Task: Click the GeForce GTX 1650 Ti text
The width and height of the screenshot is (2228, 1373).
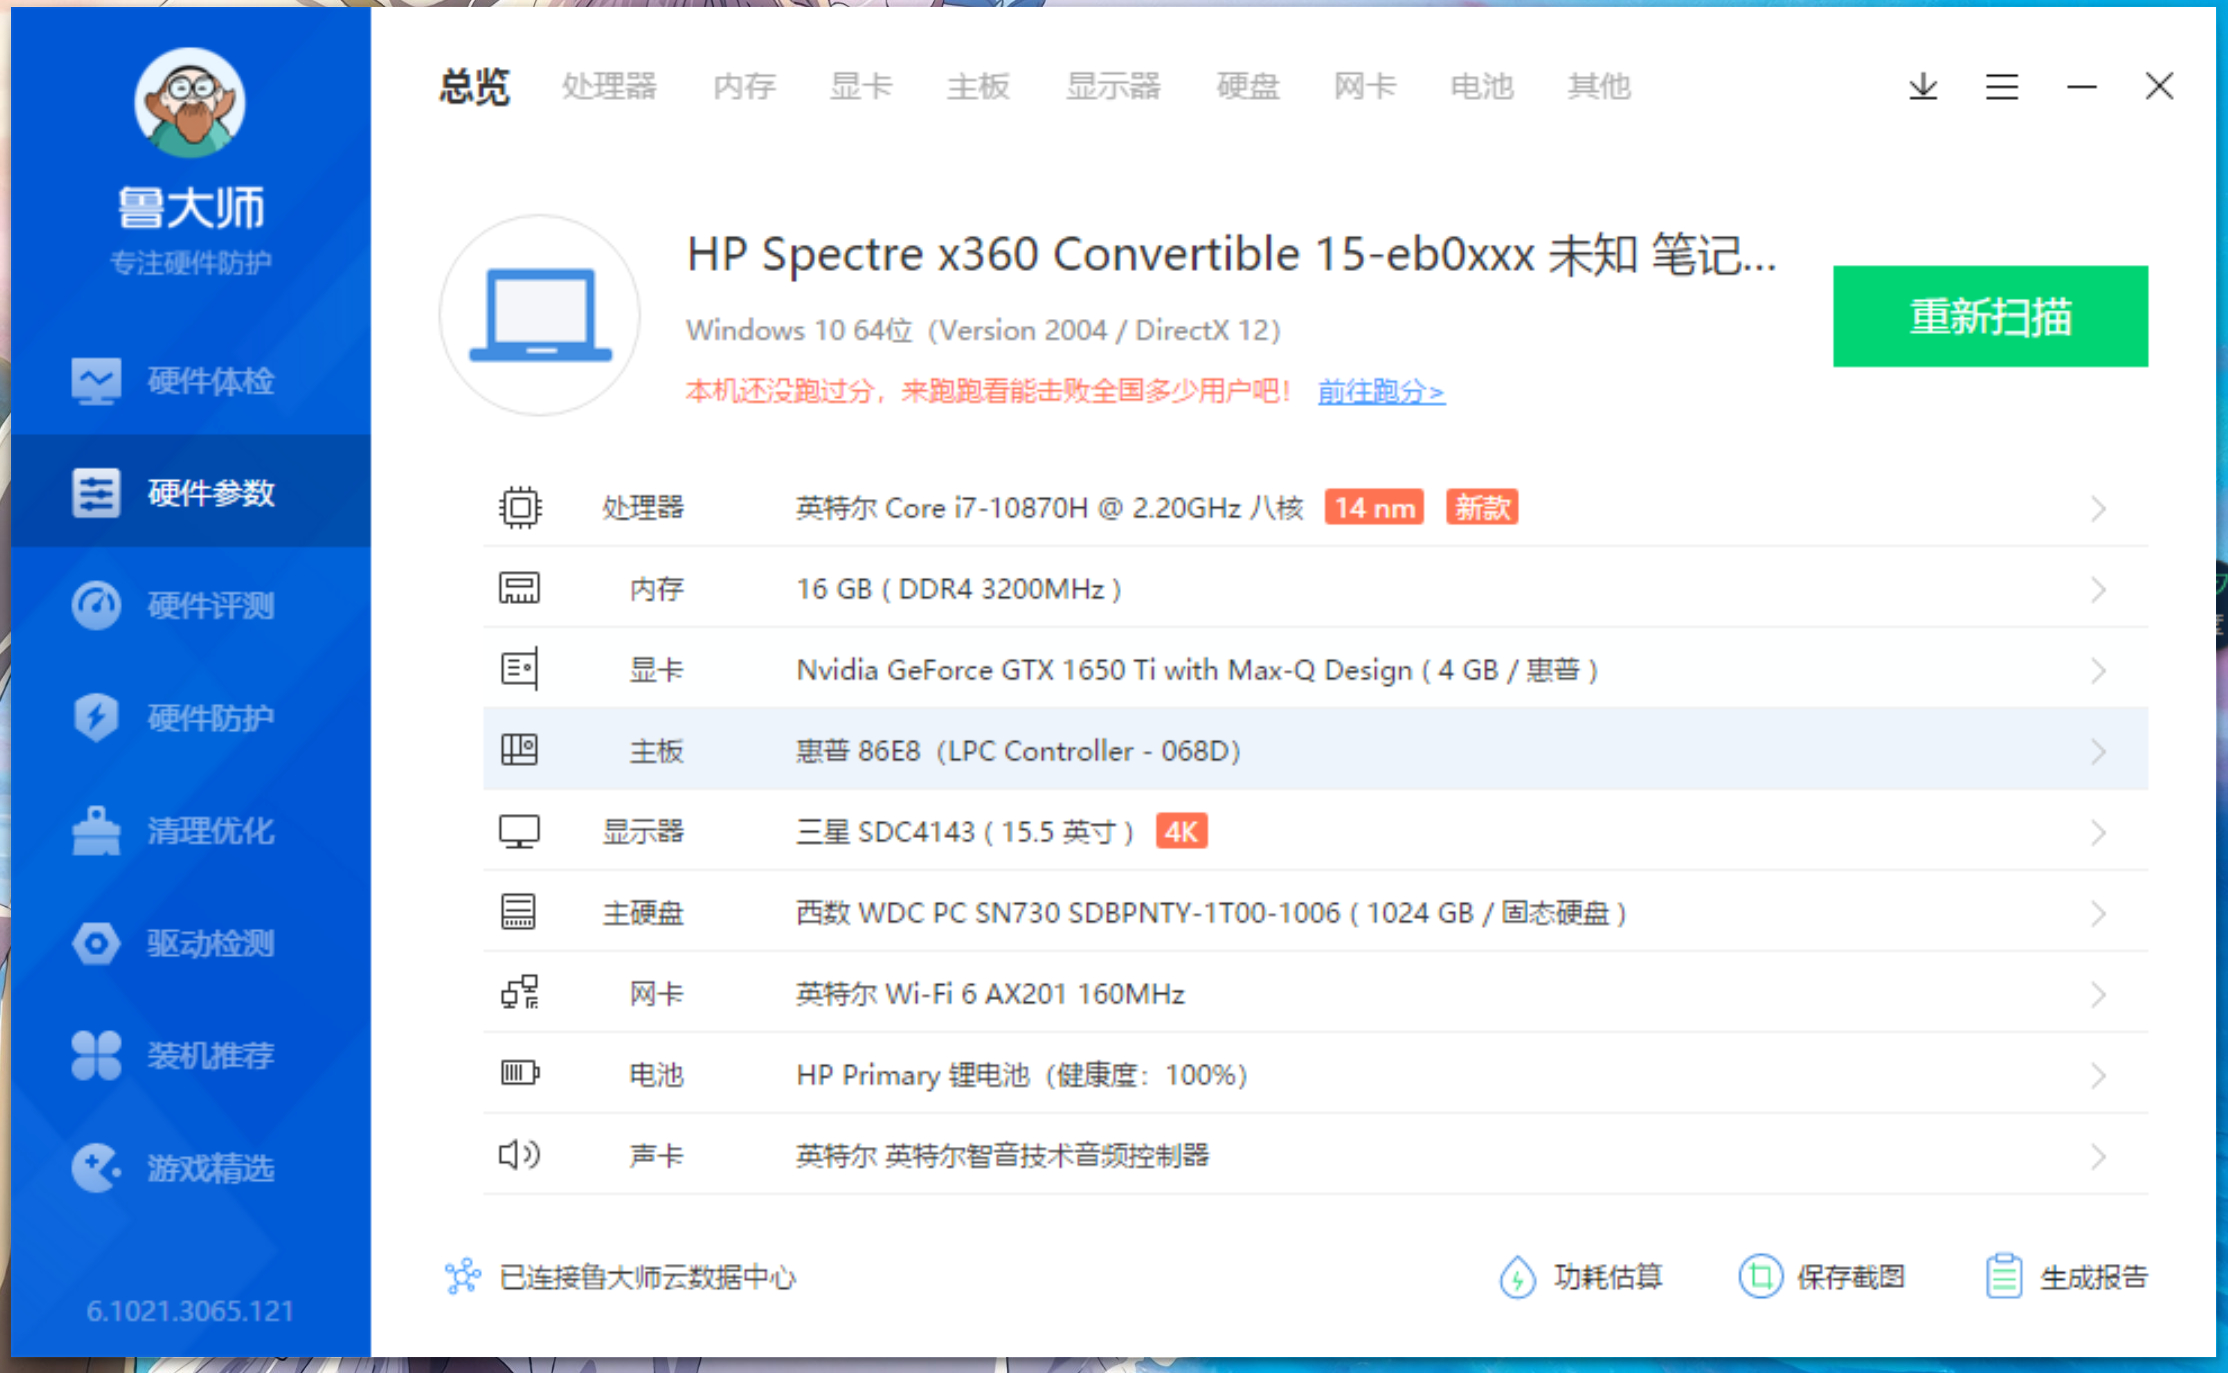Action: (1197, 669)
